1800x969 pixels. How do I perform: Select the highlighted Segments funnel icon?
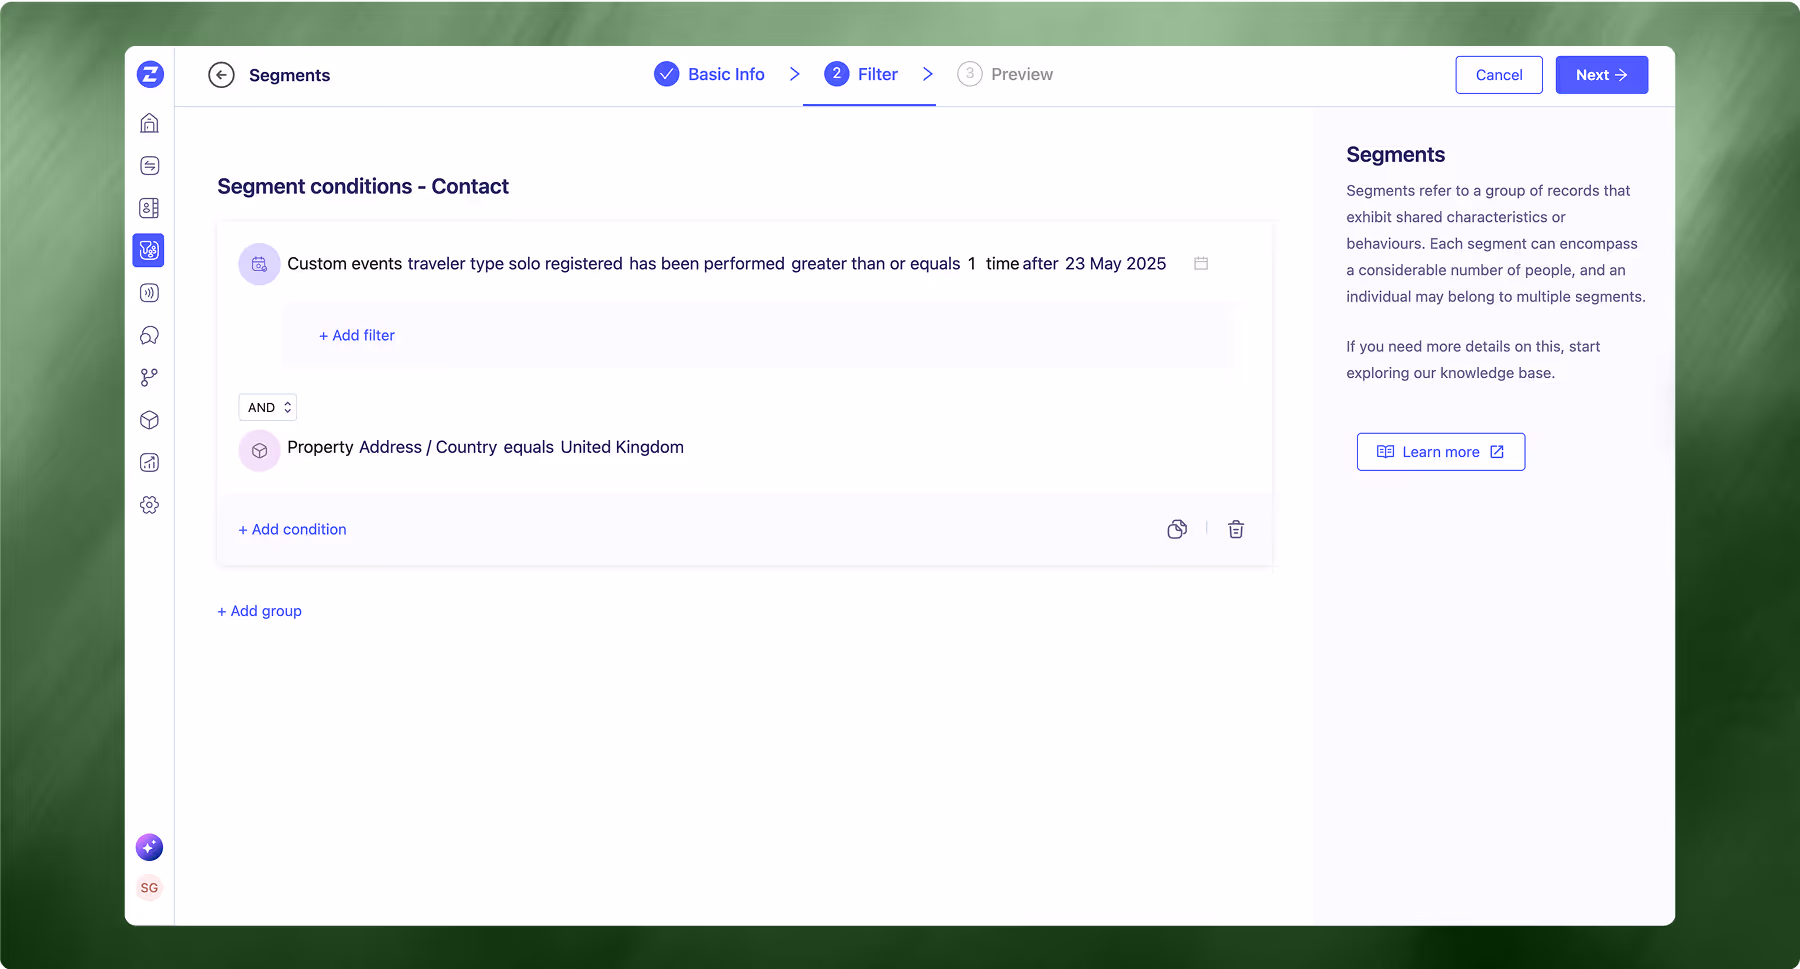[x=148, y=250]
